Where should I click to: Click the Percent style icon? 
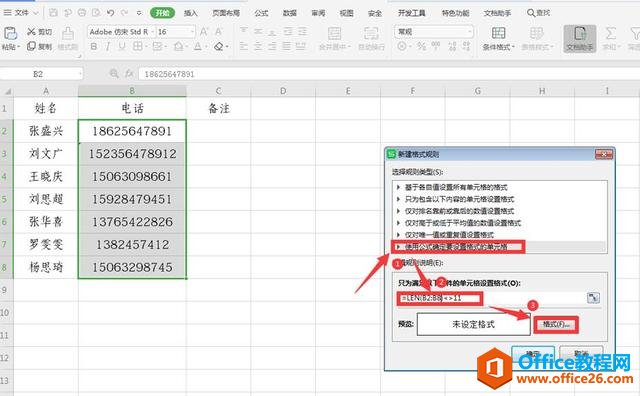[421, 46]
